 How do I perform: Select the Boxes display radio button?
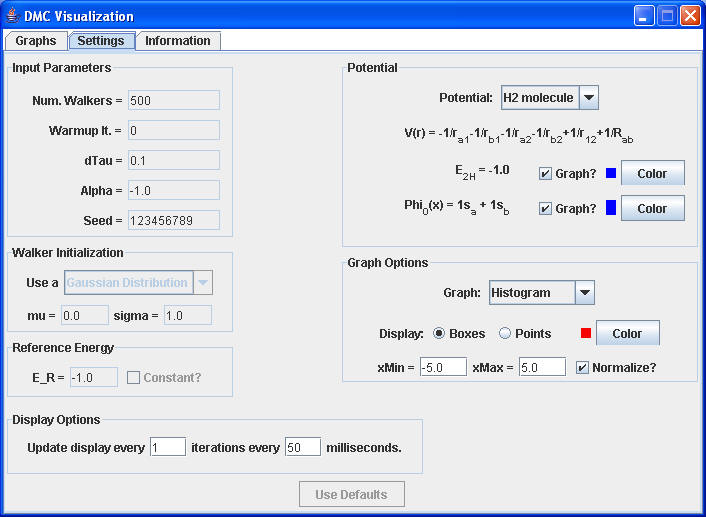pyautogui.click(x=439, y=333)
